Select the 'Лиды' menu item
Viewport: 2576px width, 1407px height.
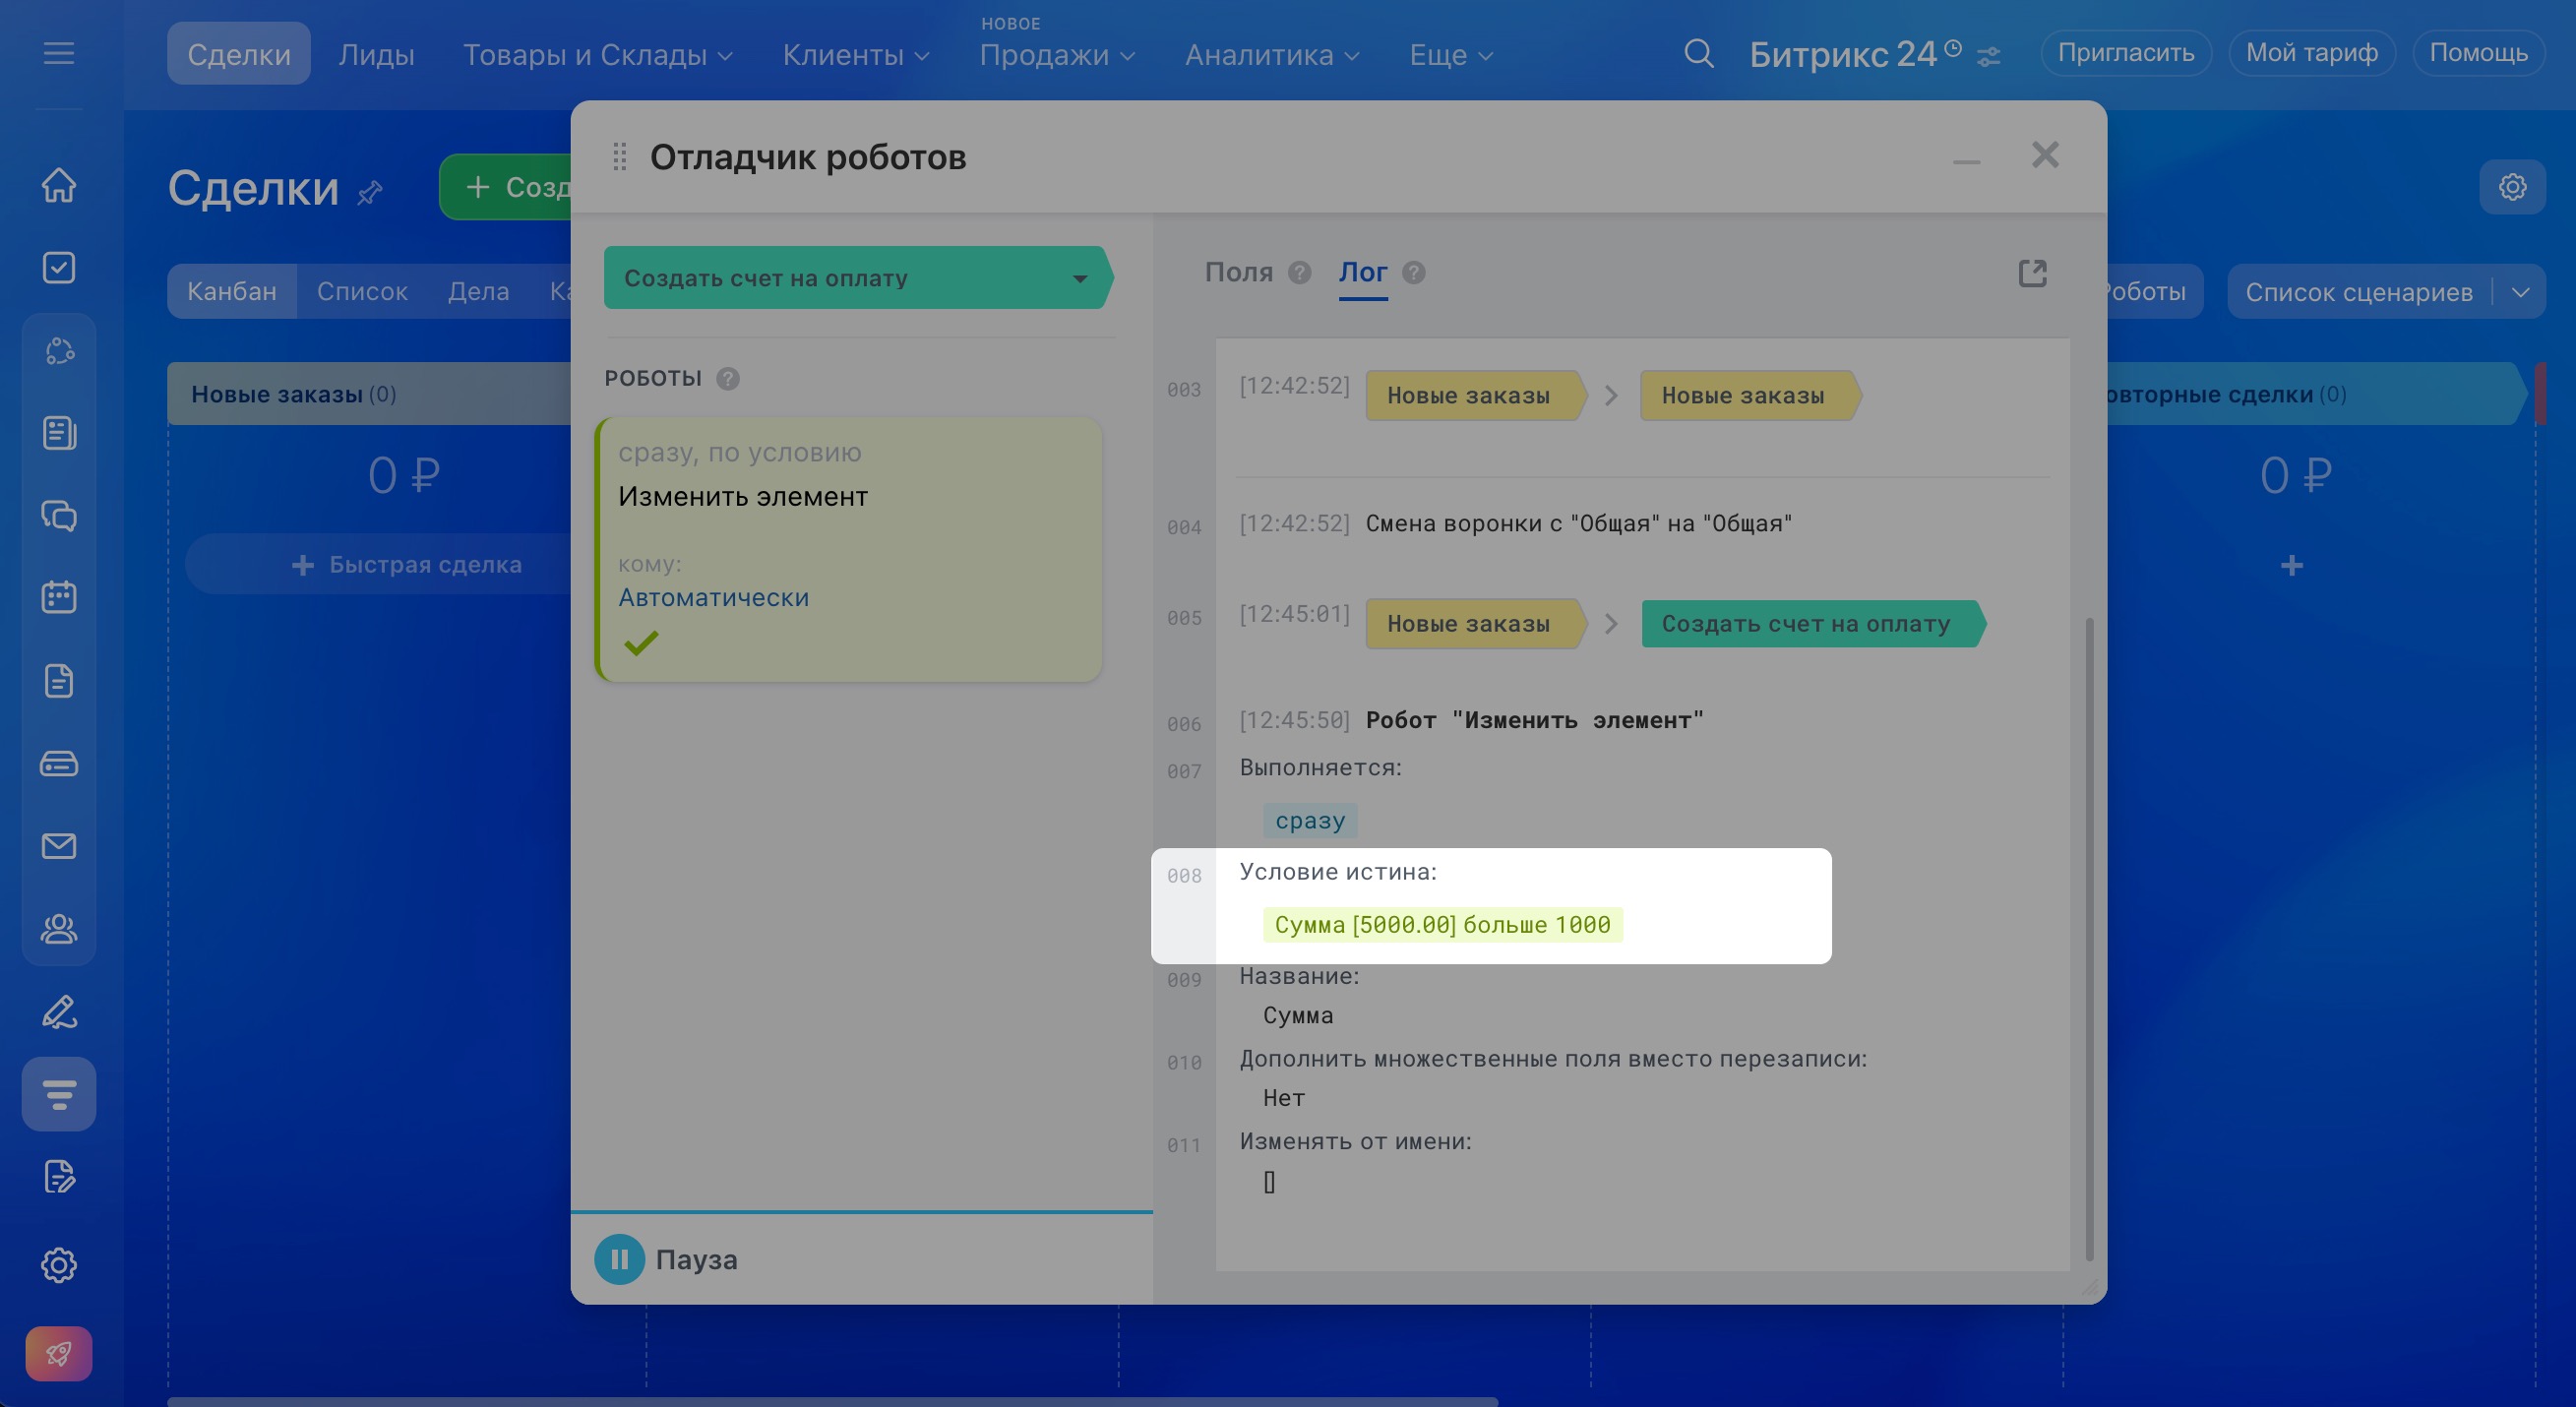[376, 55]
